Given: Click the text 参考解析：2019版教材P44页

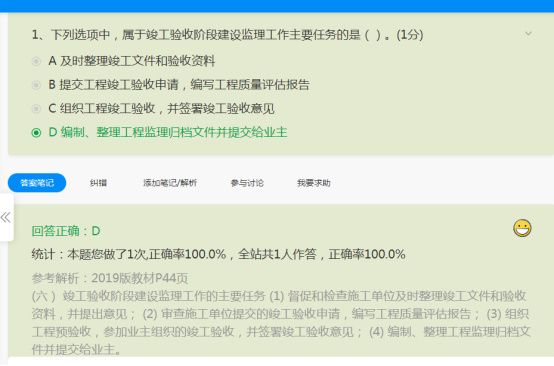Looking at the screenshot, I should click(x=110, y=278).
